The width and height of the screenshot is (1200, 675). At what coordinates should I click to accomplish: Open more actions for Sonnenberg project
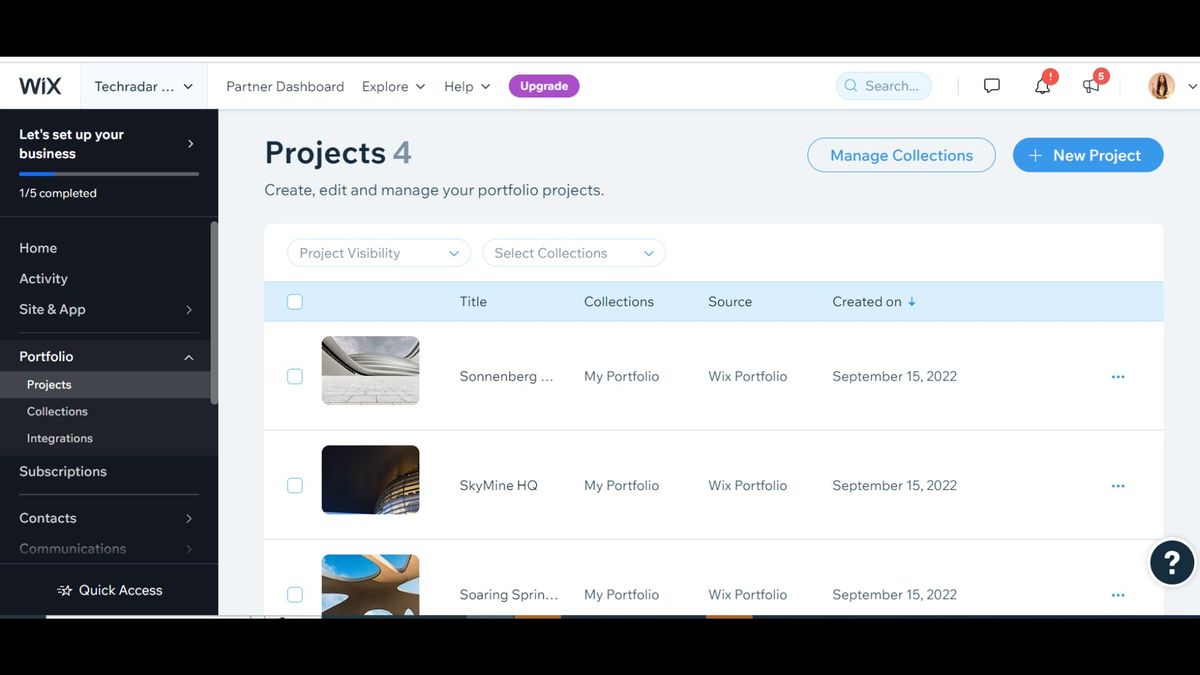tap(1118, 377)
